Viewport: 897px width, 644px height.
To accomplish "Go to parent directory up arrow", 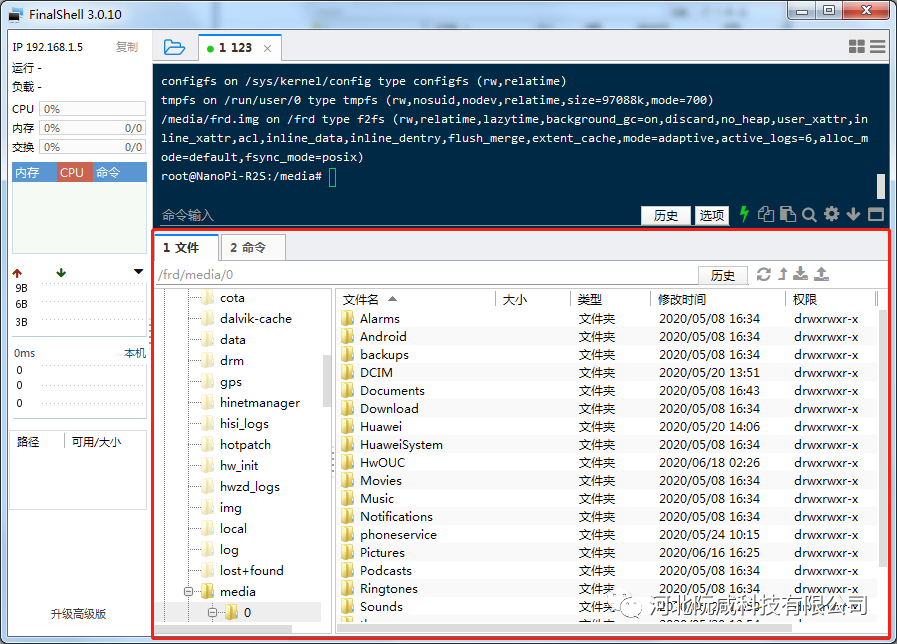I will (x=783, y=275).
